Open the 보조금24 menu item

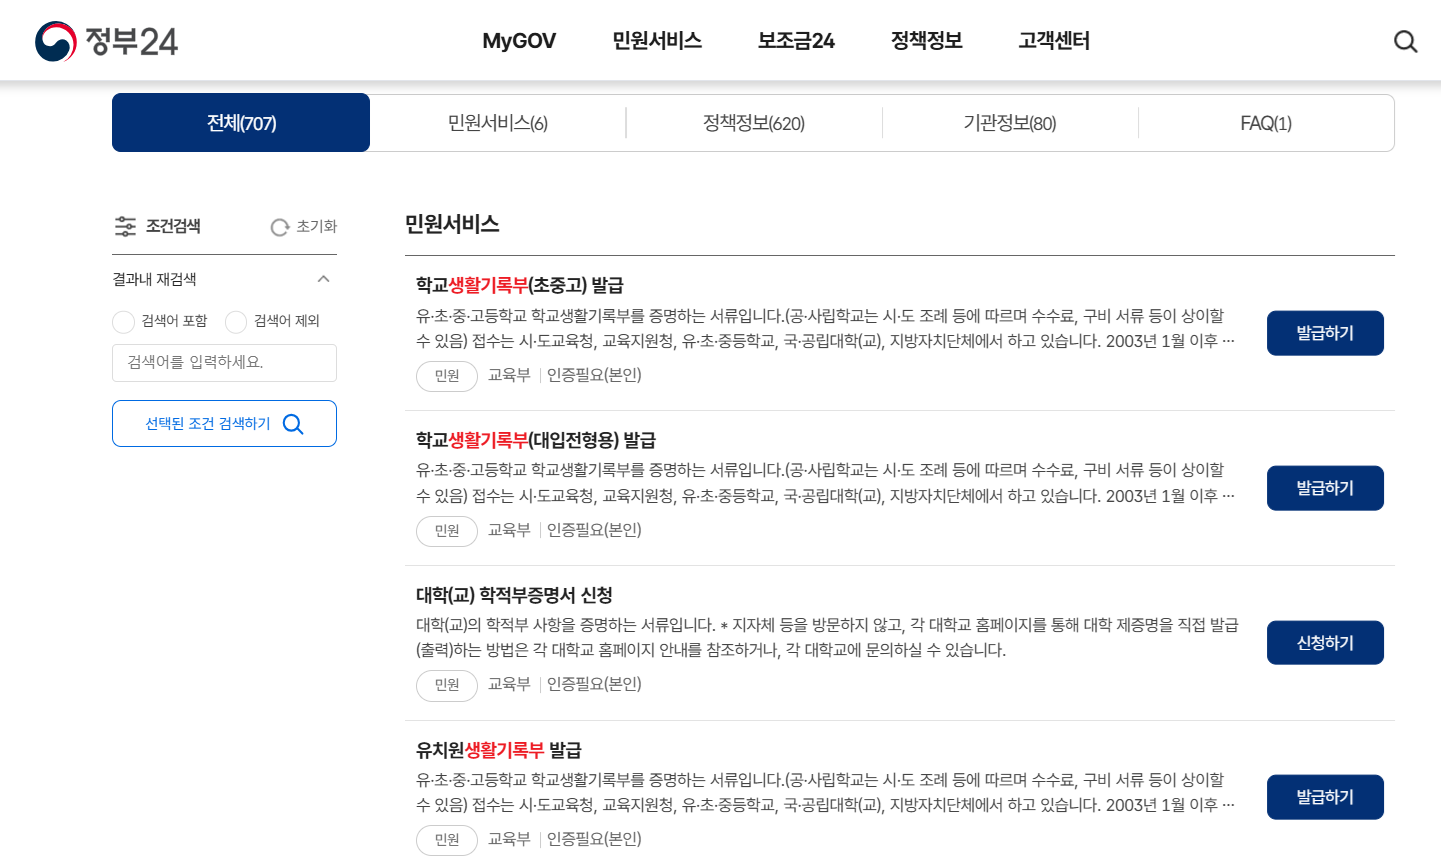tap(795, 41)
